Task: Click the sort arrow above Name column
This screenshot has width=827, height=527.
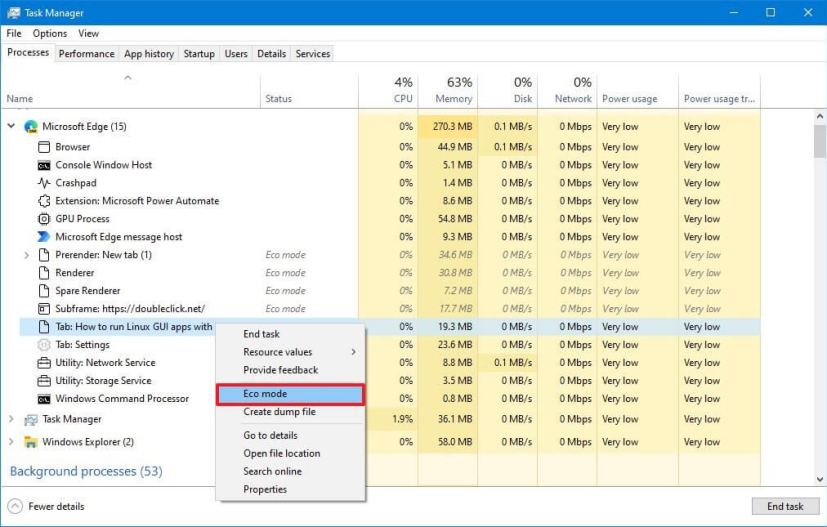Action: click(128, 78)
